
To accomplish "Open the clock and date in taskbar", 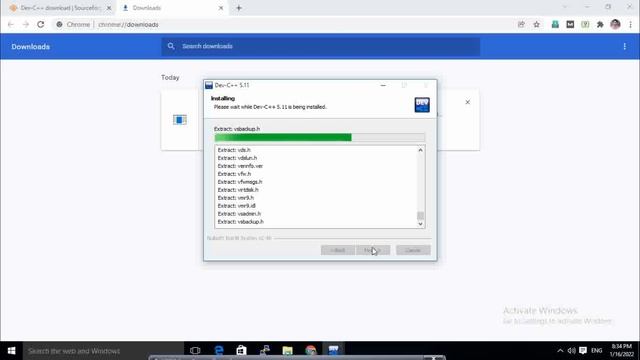I will coord(622,351).
